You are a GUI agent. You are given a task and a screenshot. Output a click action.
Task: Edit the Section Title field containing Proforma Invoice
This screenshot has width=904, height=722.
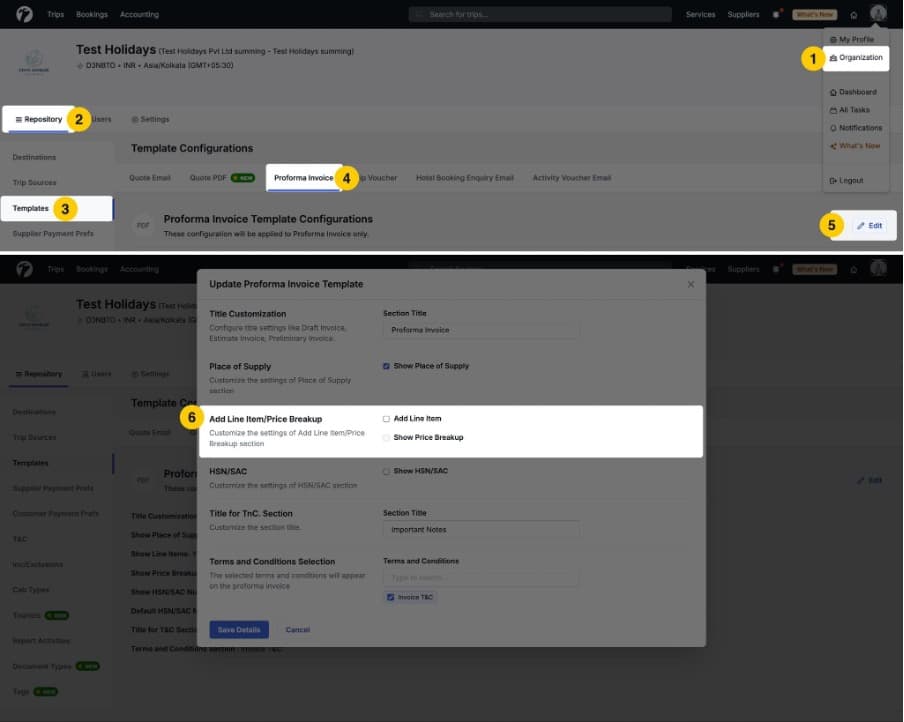point(481,330)
